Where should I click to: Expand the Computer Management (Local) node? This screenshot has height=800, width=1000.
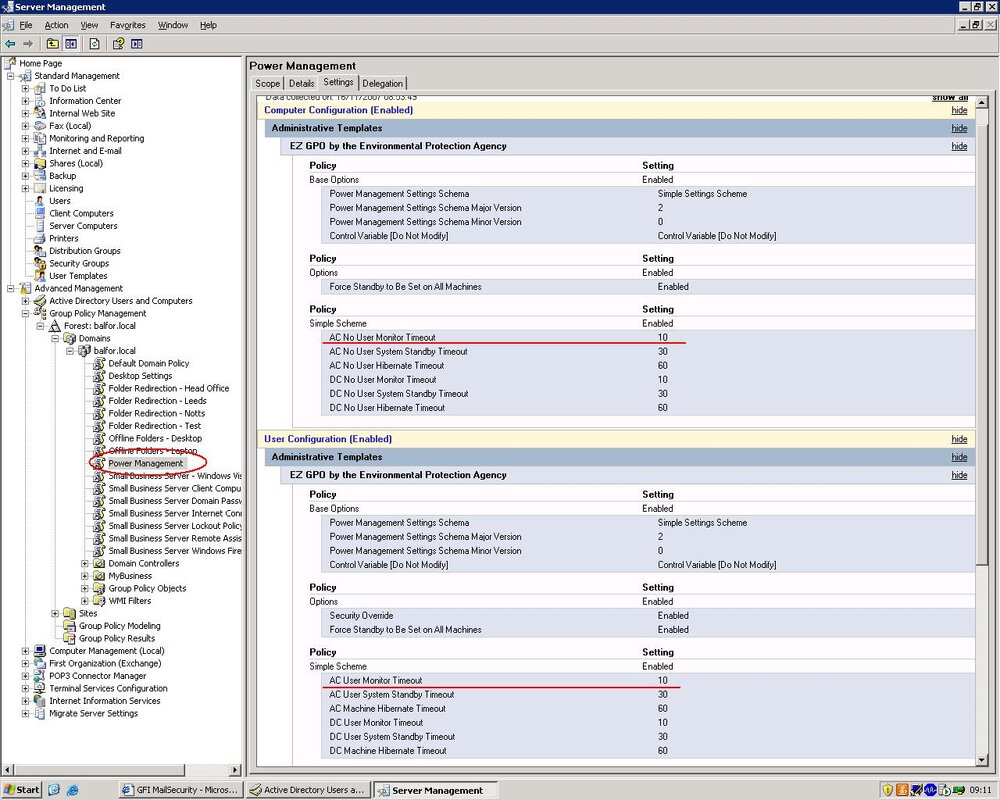pos(25,651)
